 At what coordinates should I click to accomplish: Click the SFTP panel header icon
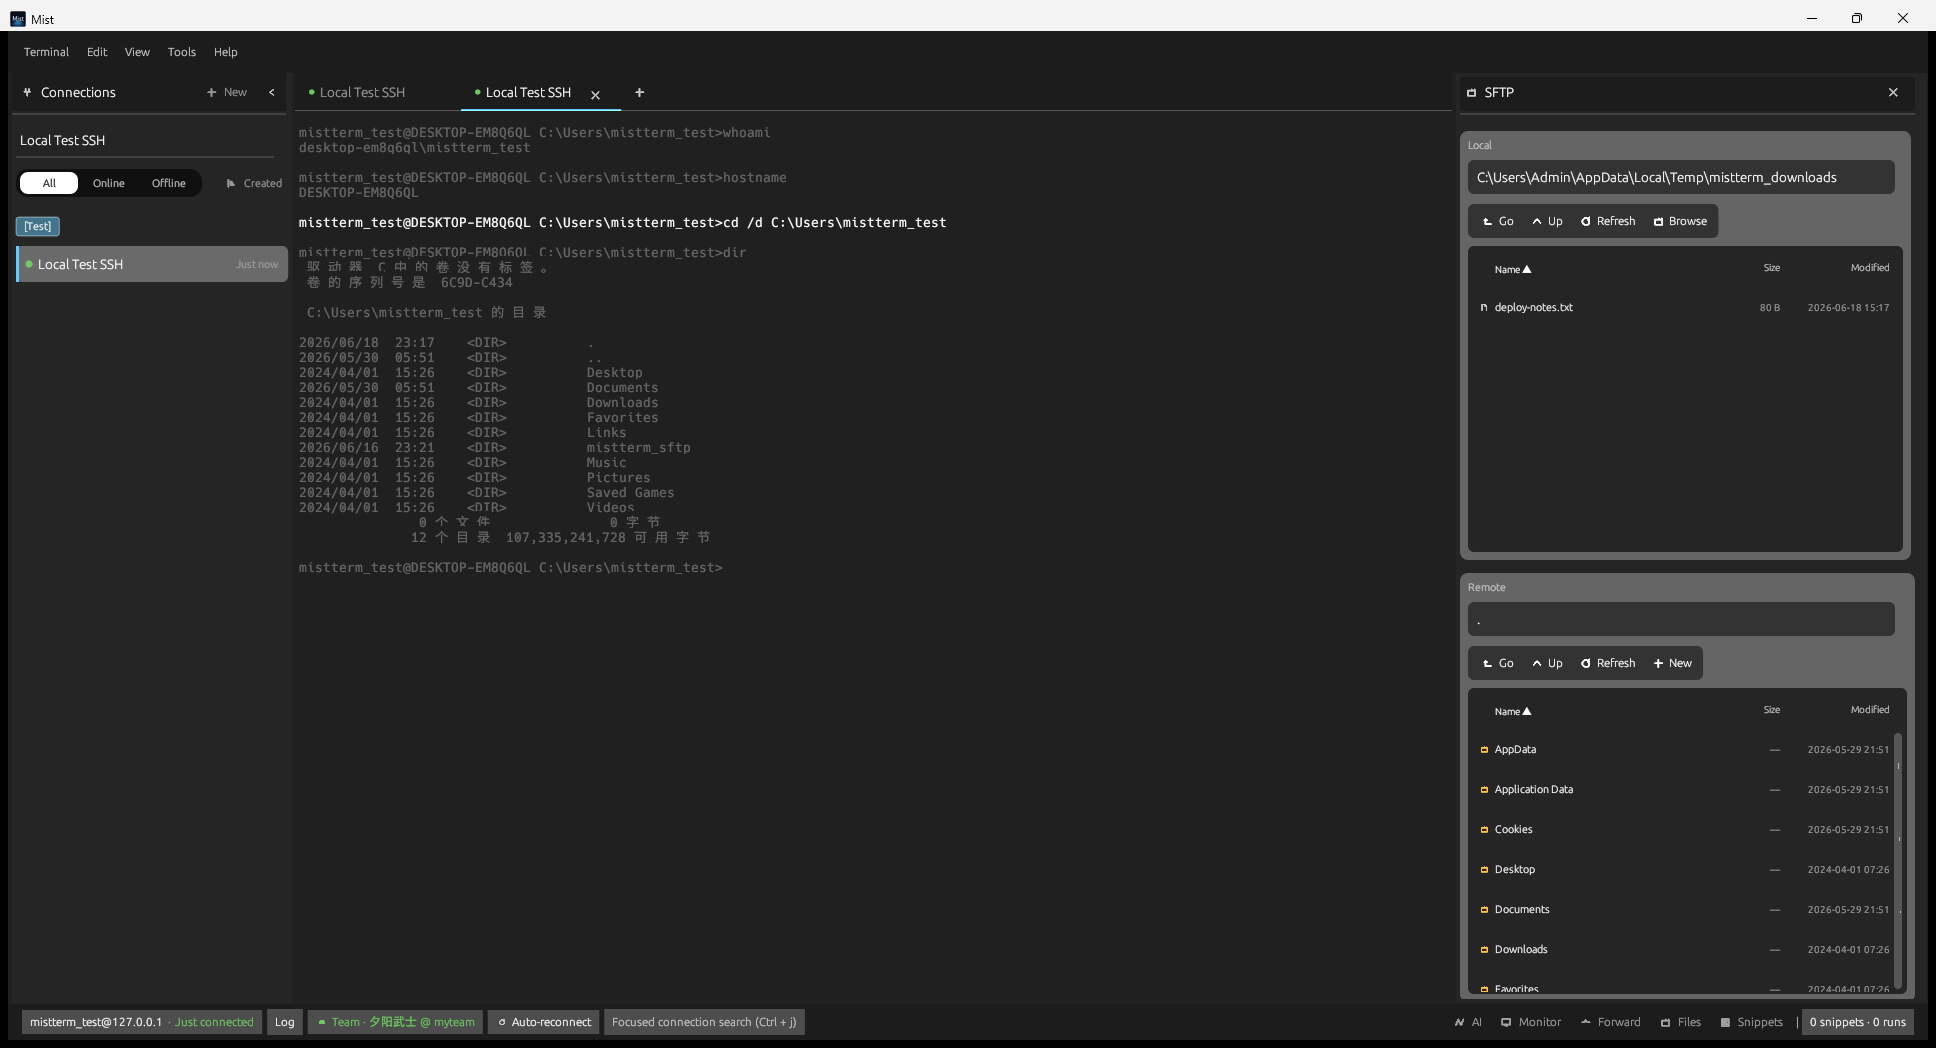pyautogui.click(x=1471, y=92)
